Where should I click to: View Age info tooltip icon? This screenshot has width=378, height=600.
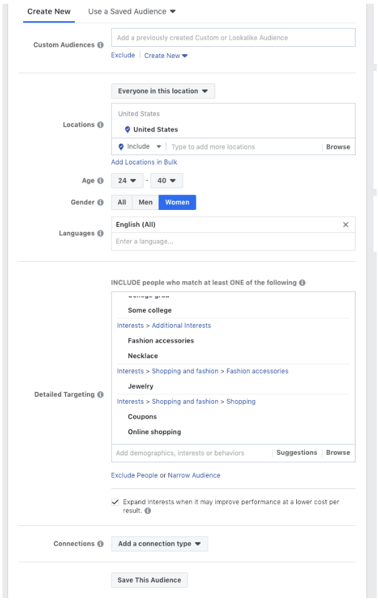[100, 181]
